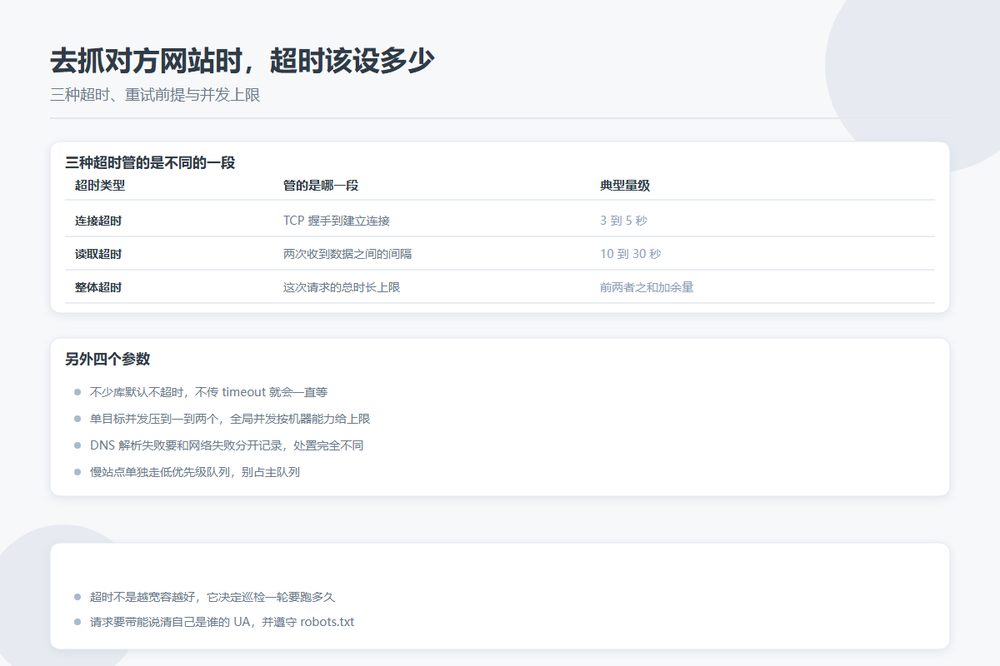1000x666 pixels.
Task: Click the heading 另外四个参数
Action: coord(107,359)
